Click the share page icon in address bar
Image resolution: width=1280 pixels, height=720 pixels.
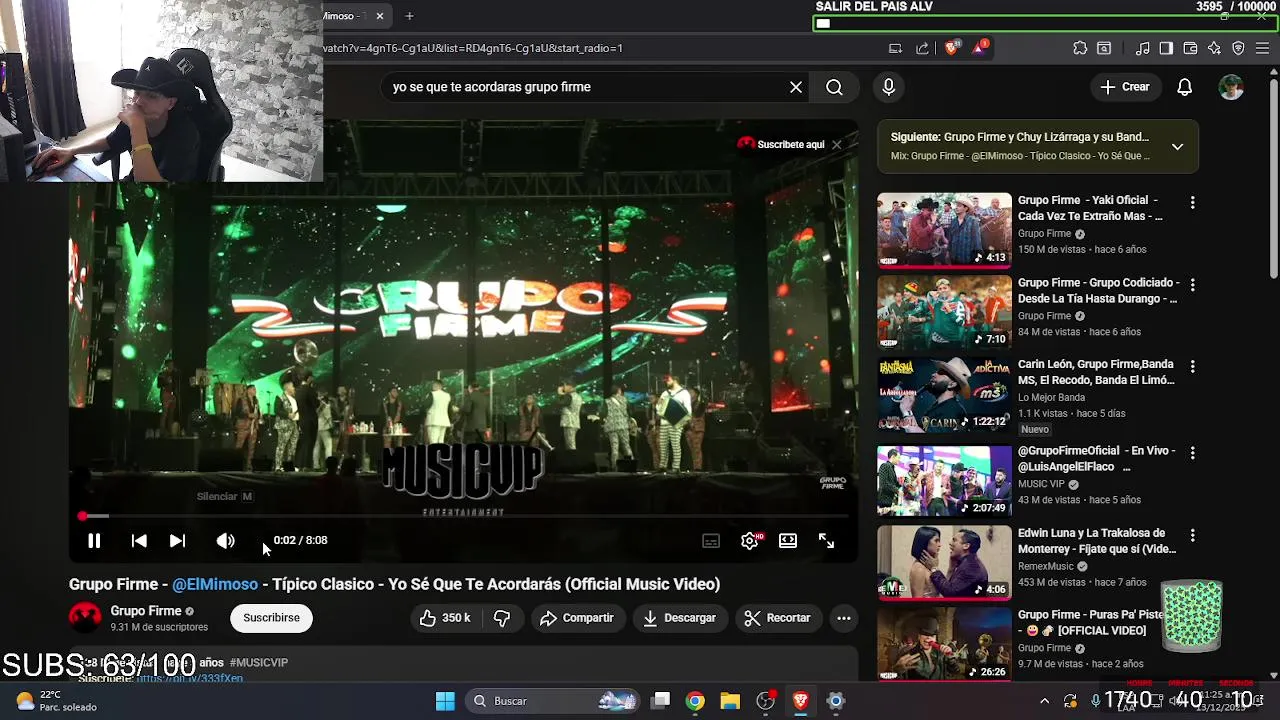(x=922, y=48)
